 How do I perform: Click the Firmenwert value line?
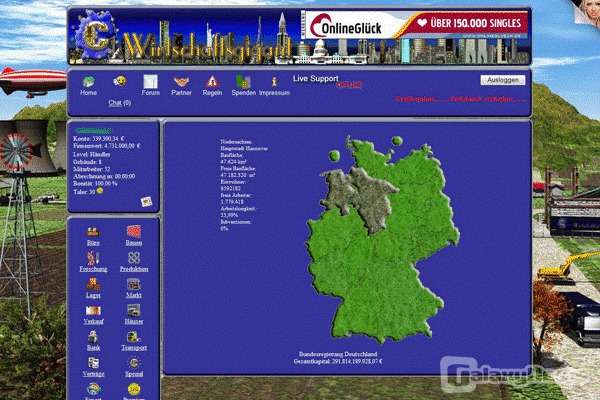(x=106, y=146)
